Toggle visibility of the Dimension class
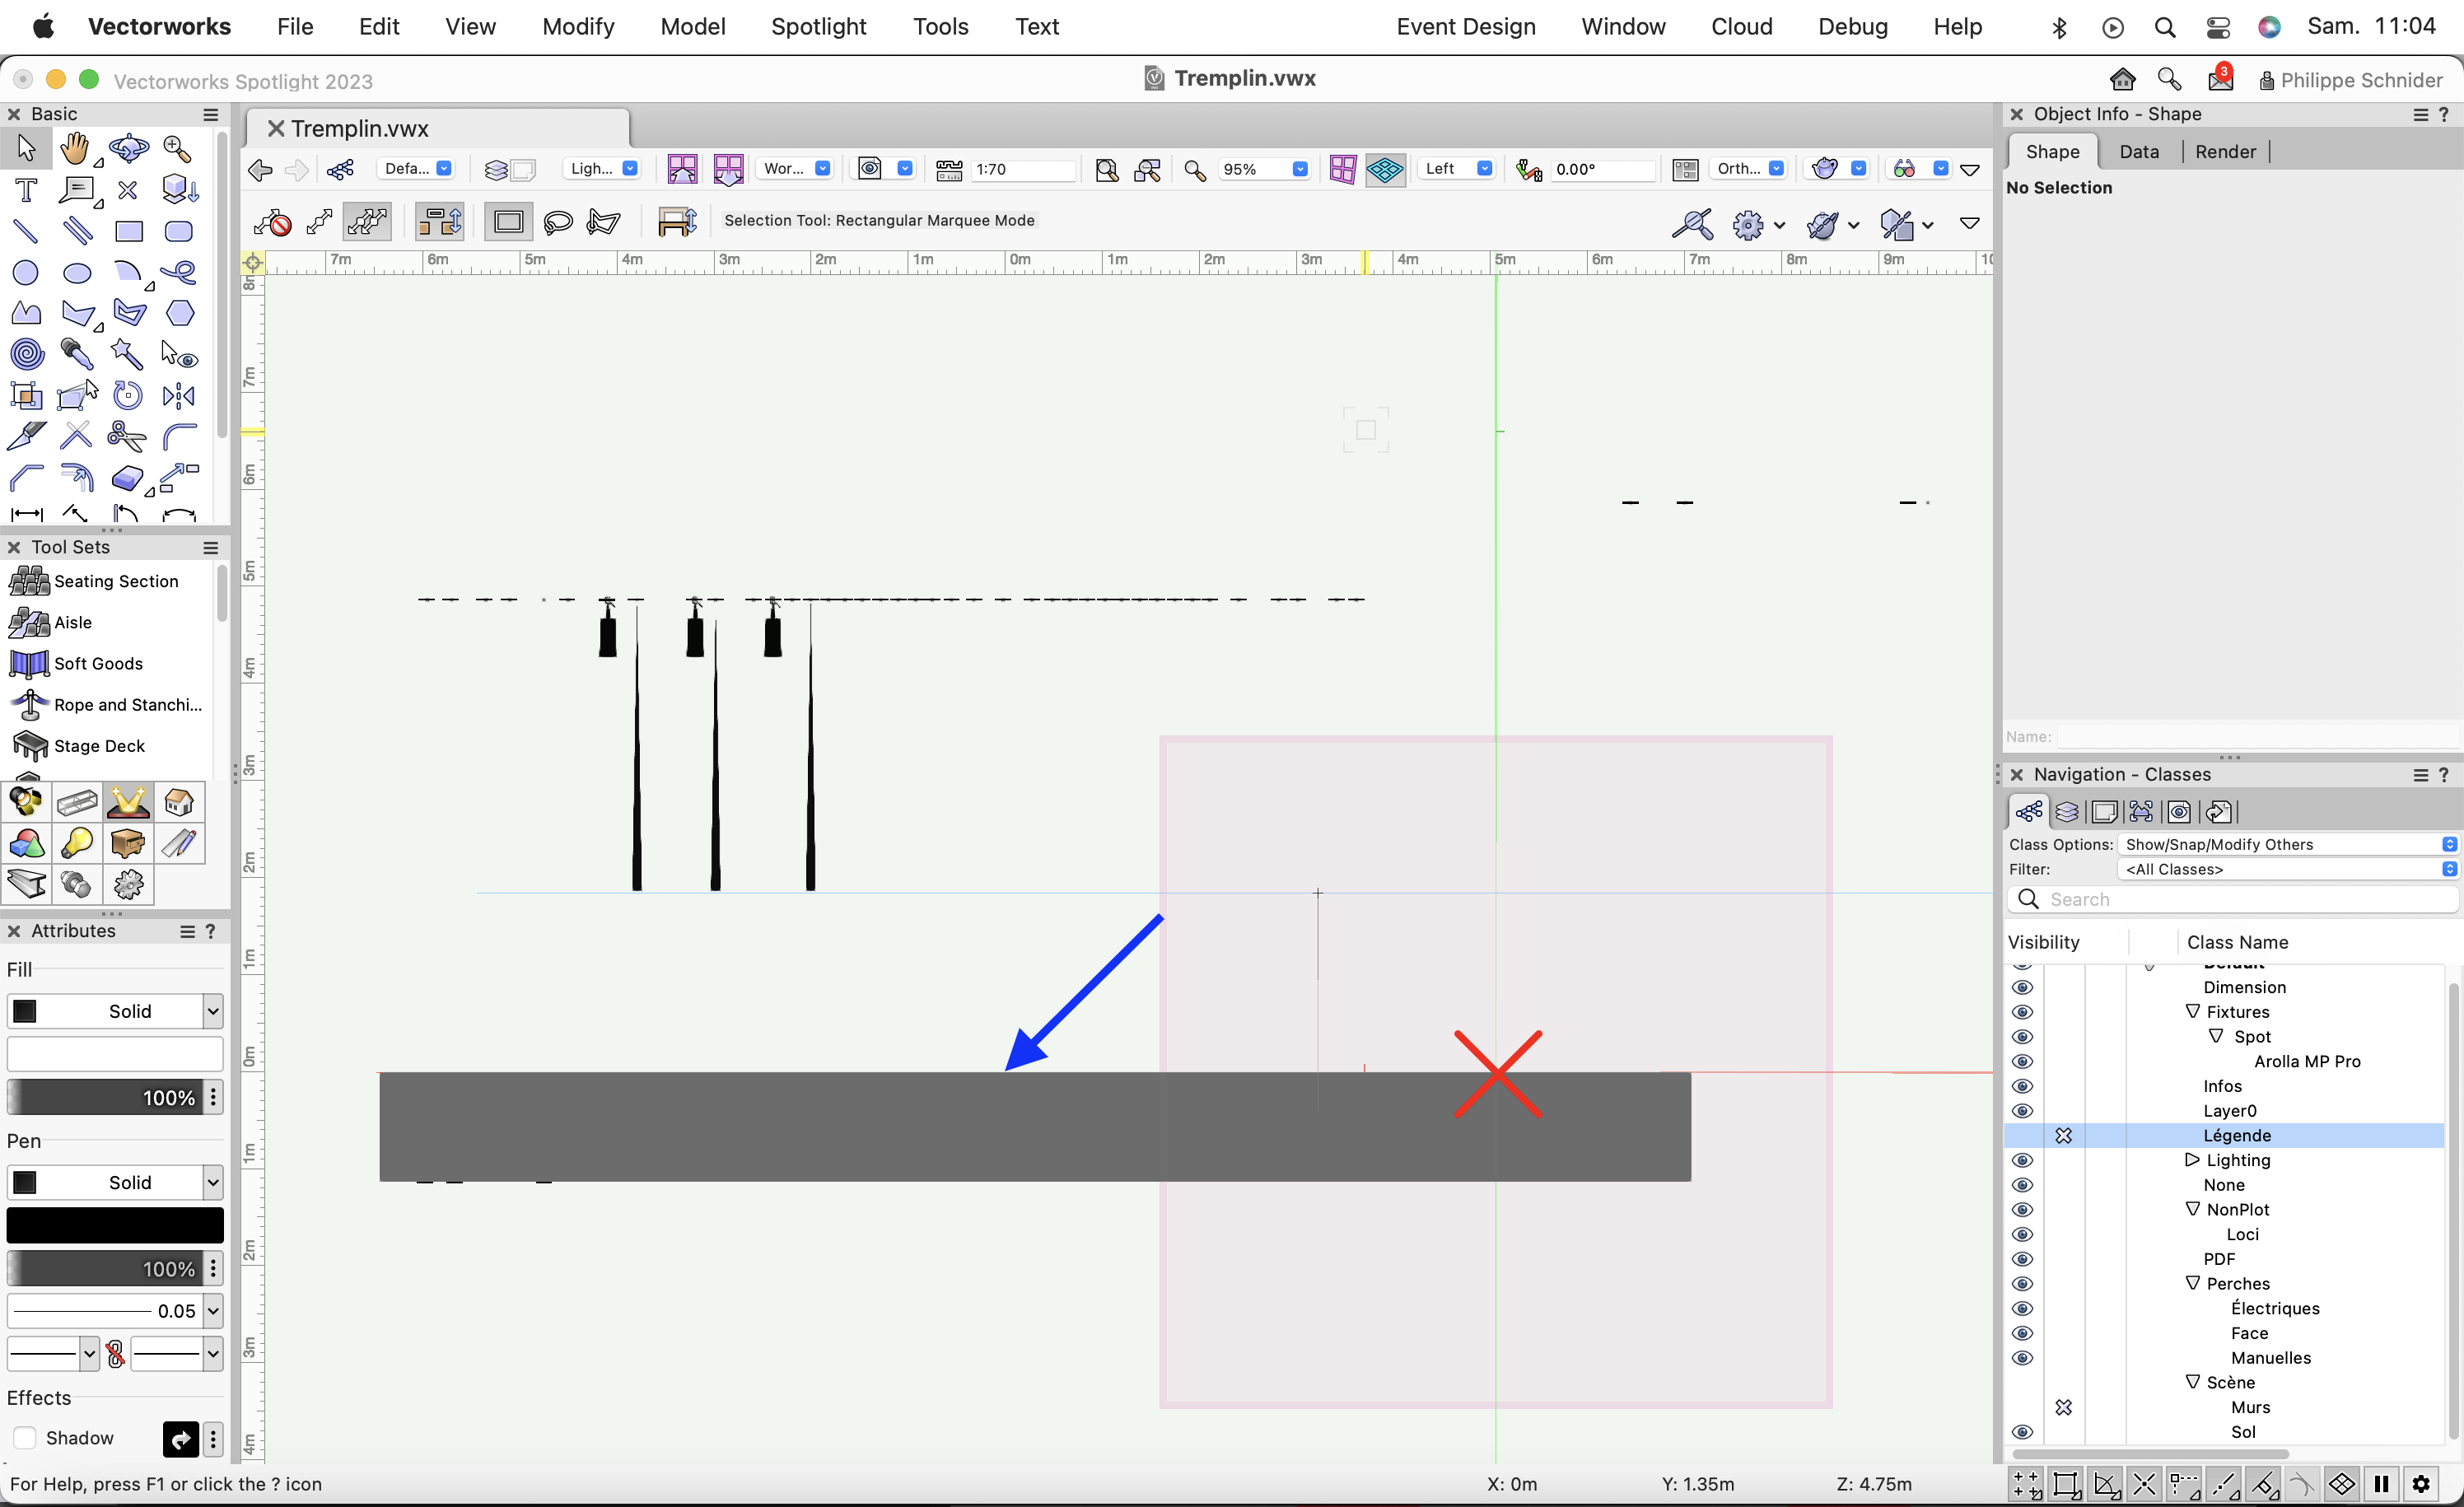 tap(2022, 987)
